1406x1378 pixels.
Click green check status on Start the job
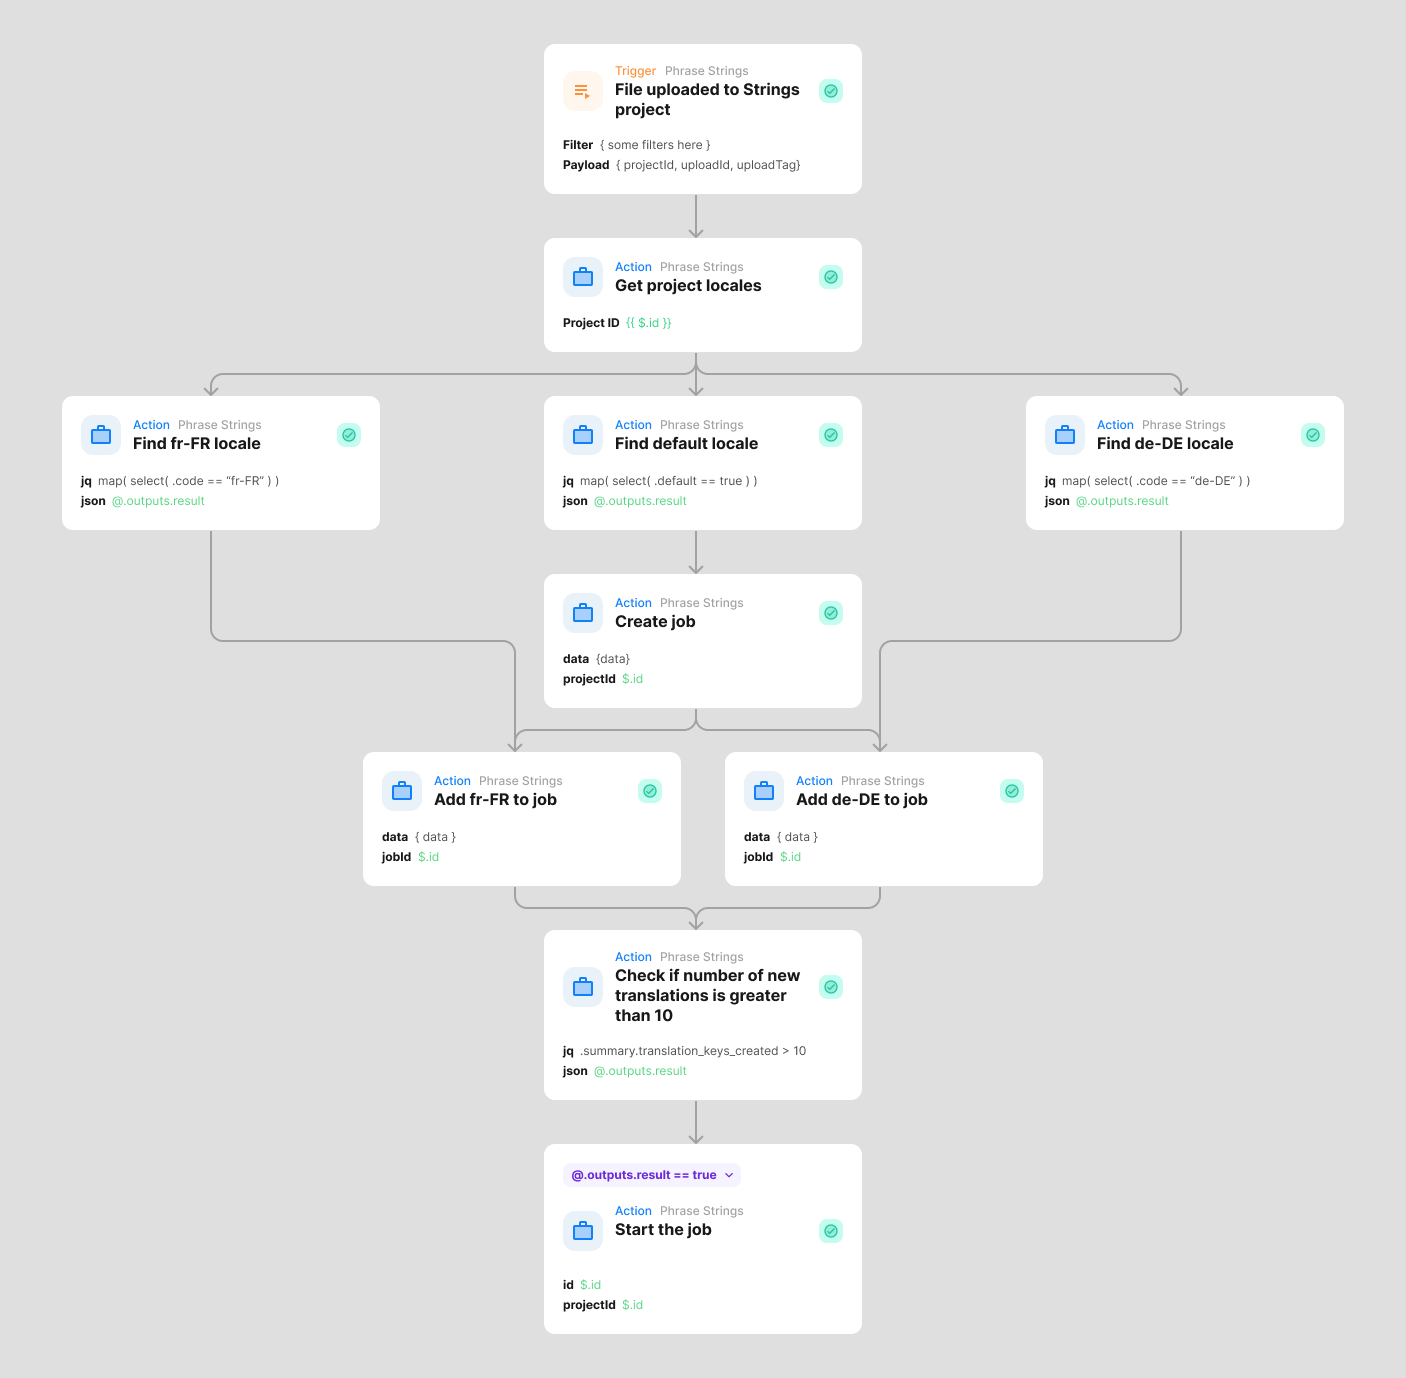click(830, 1231)
